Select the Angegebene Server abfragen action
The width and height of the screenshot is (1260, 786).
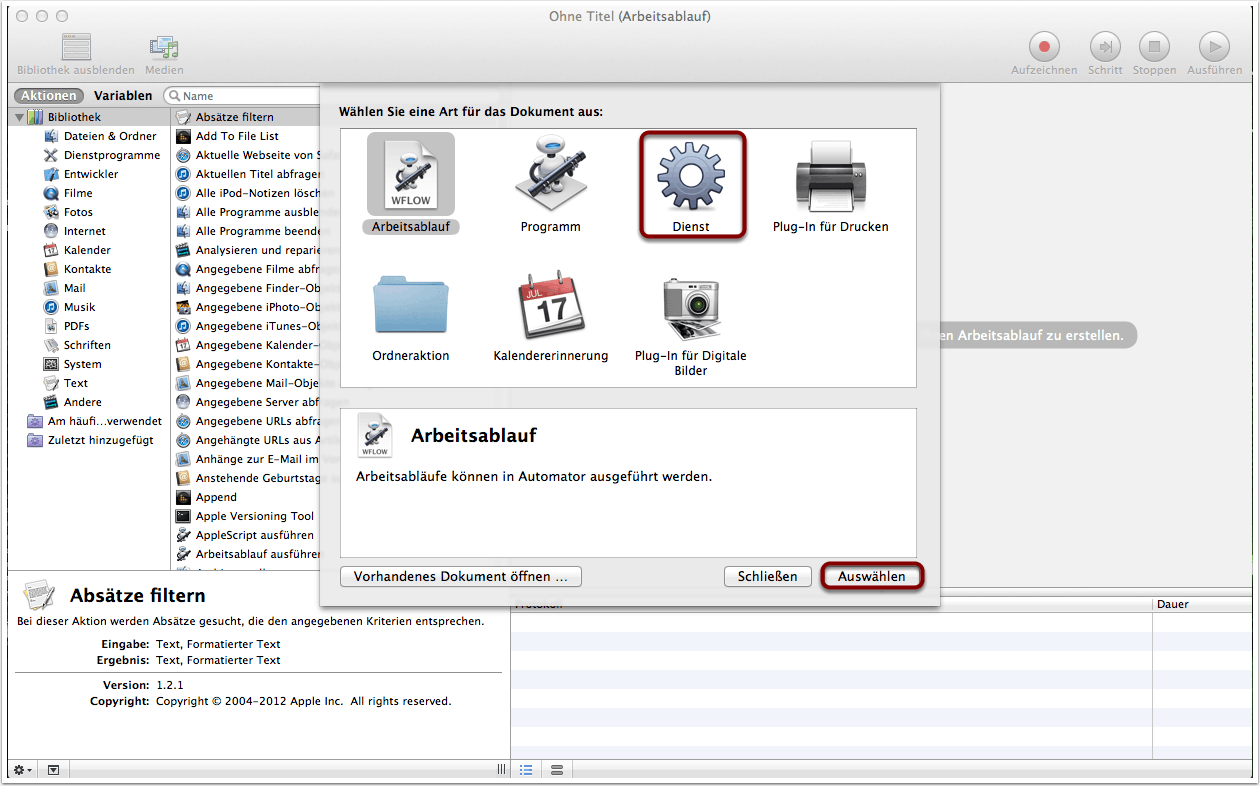[x=247, y=402]
